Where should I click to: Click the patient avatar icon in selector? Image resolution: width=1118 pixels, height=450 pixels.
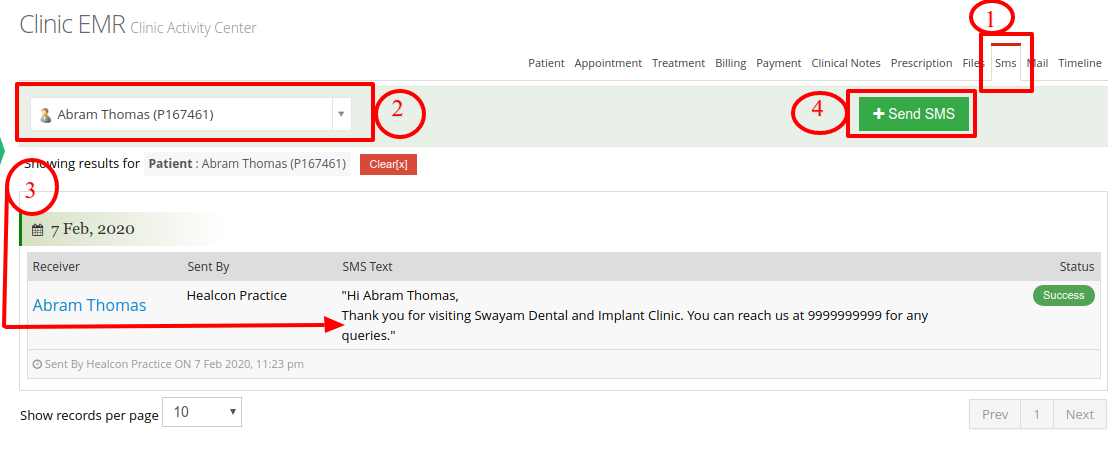[46, 115]
